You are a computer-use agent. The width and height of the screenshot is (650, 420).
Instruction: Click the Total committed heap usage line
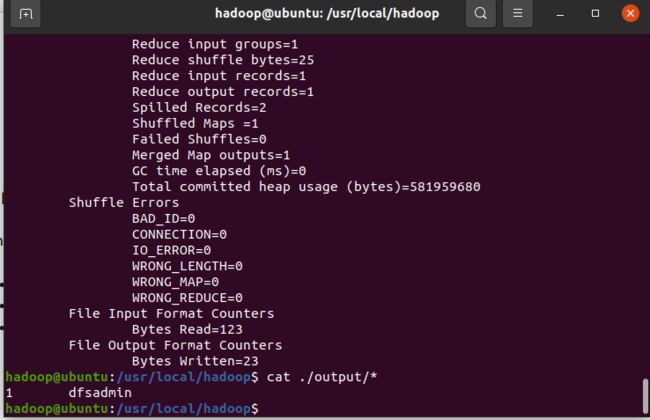click(306, 187)
